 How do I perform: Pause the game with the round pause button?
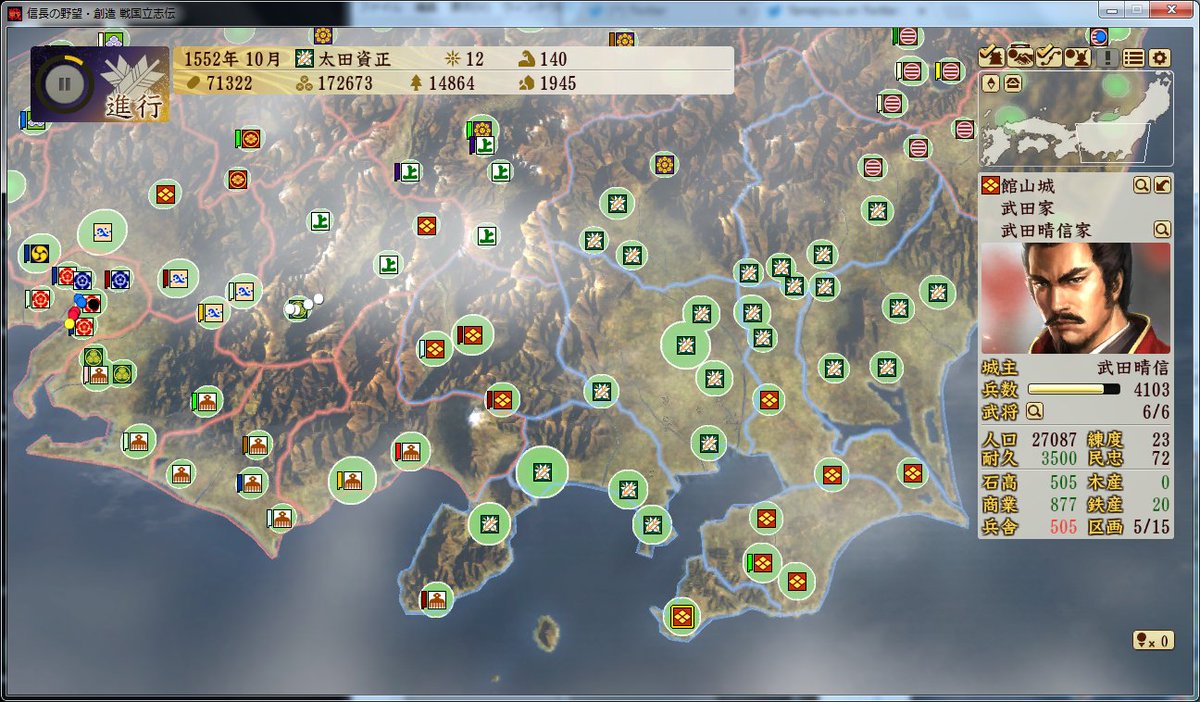63,83
